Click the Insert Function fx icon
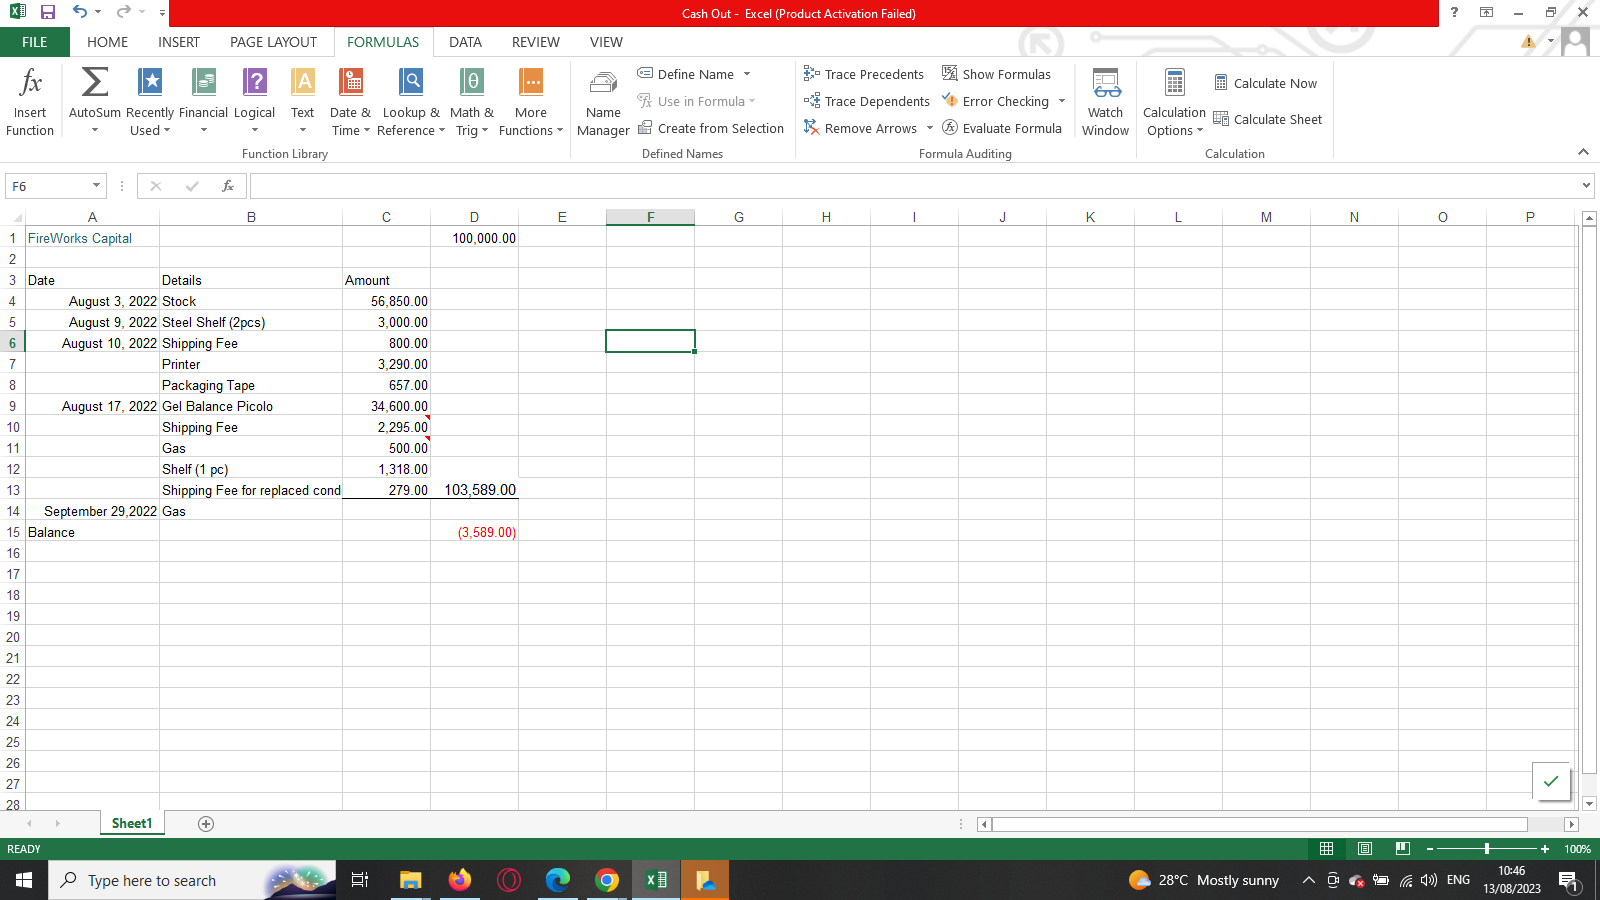The image size is (1600, 900). (x=30, y=83)
